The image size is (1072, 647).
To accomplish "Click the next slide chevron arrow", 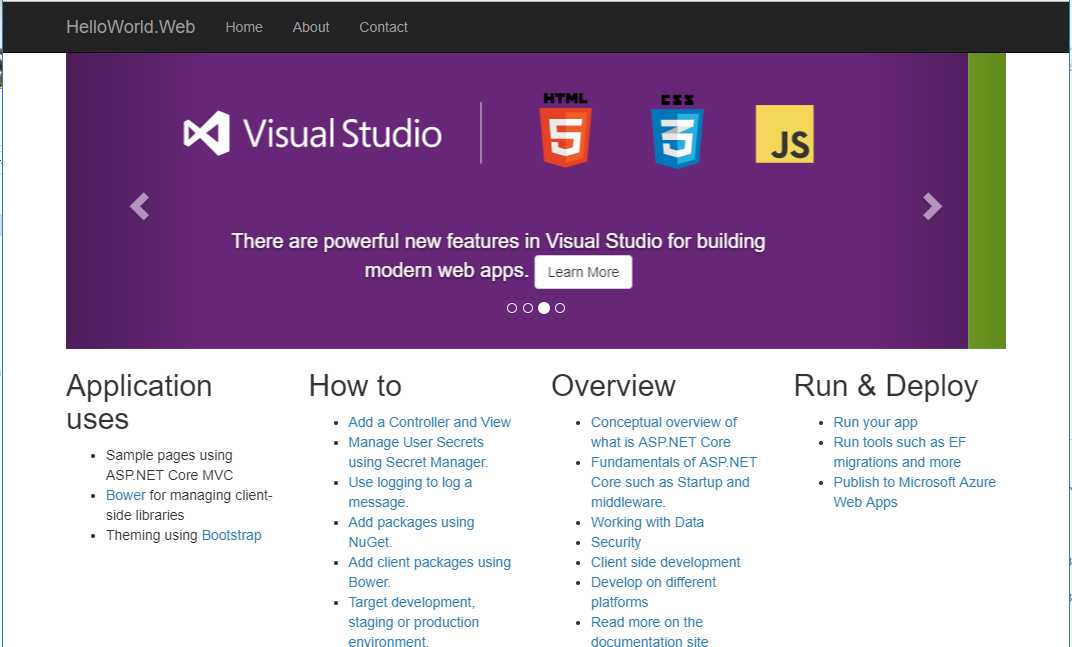I will coord(932,206).
